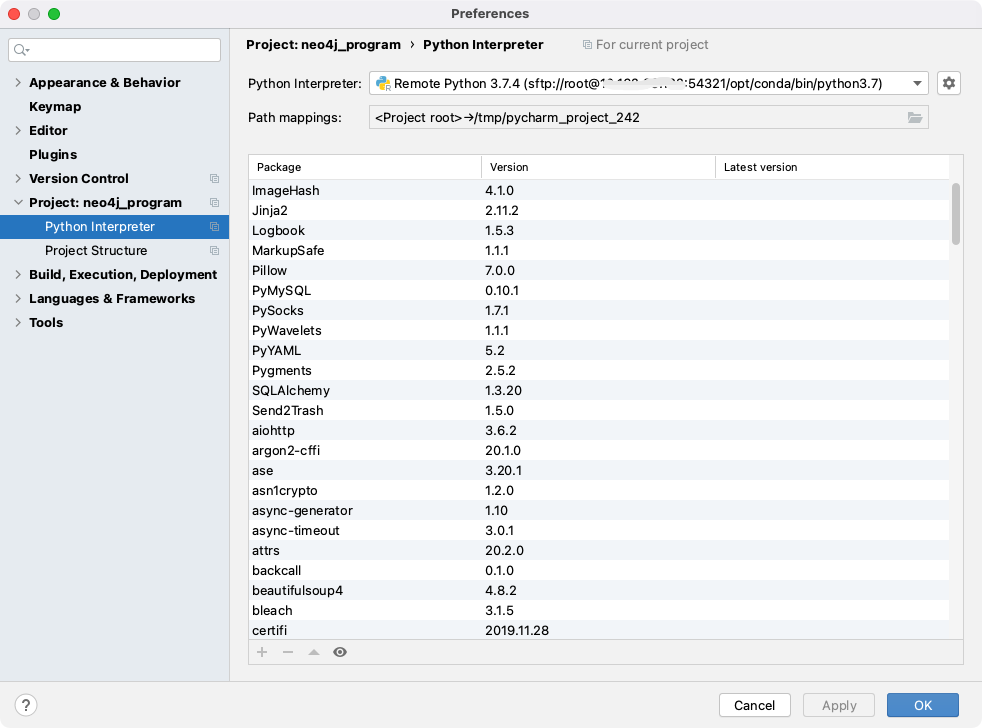The image size is (982, 728).
Task: Expand the Tools section
Action: coord(18,323)
